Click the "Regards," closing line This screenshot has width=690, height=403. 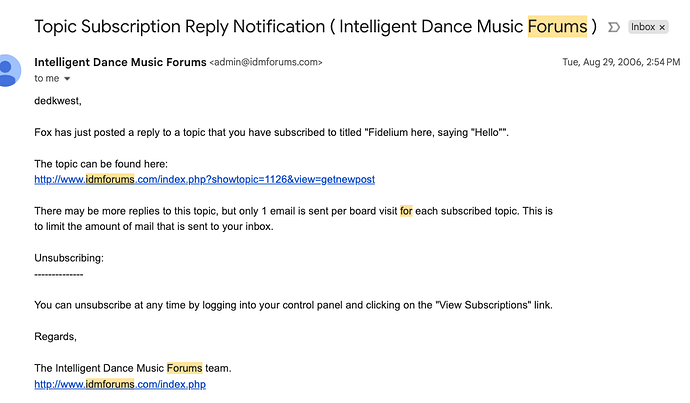[x=55, y=336]
